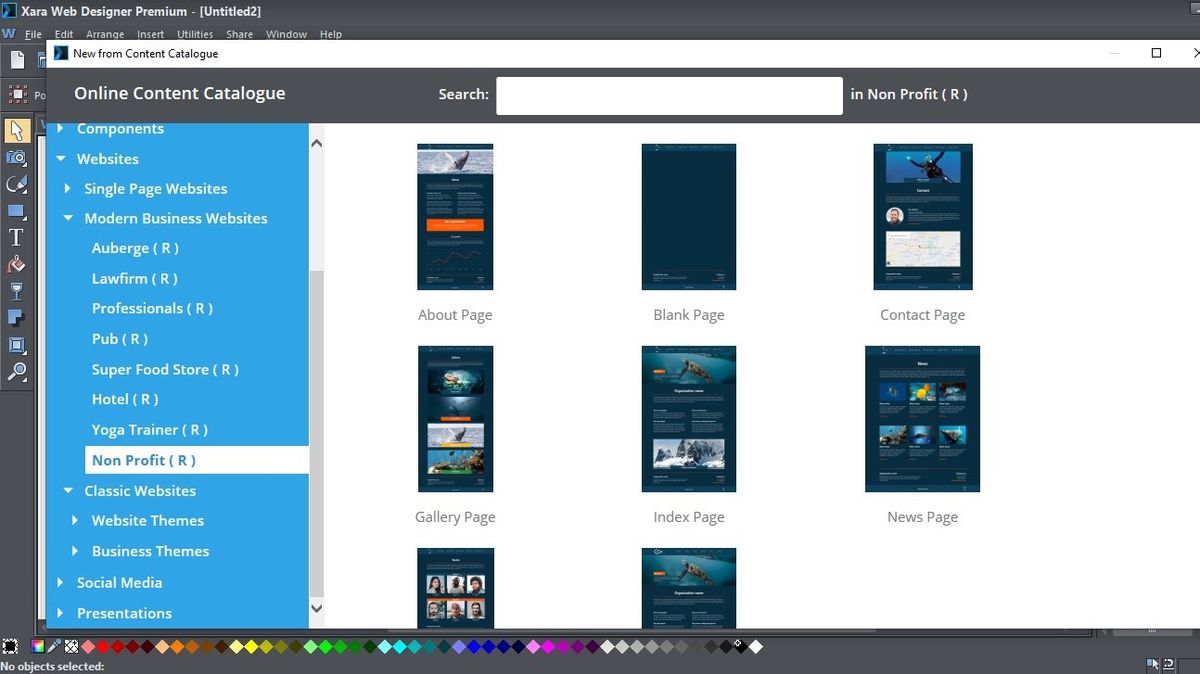Open the Contact Page template thumbnail
The width and height of the screenshot is (1200, 674).
point(922,216)
